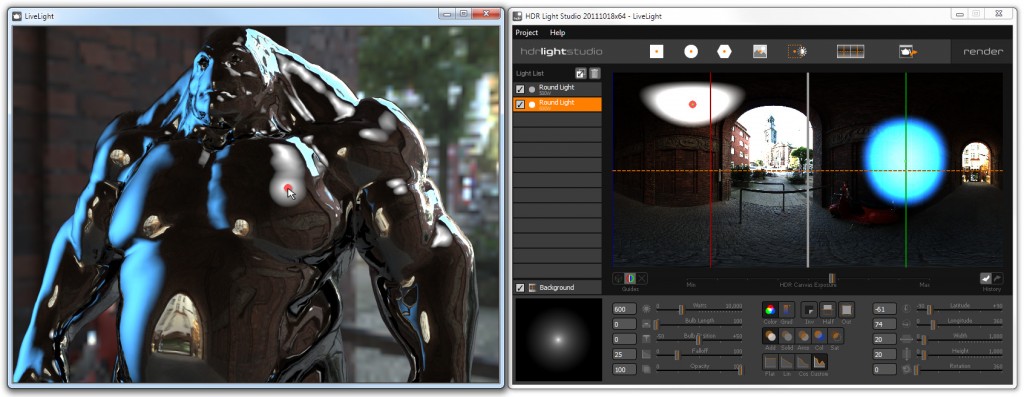Select the Add blend mode

[770, 336]
